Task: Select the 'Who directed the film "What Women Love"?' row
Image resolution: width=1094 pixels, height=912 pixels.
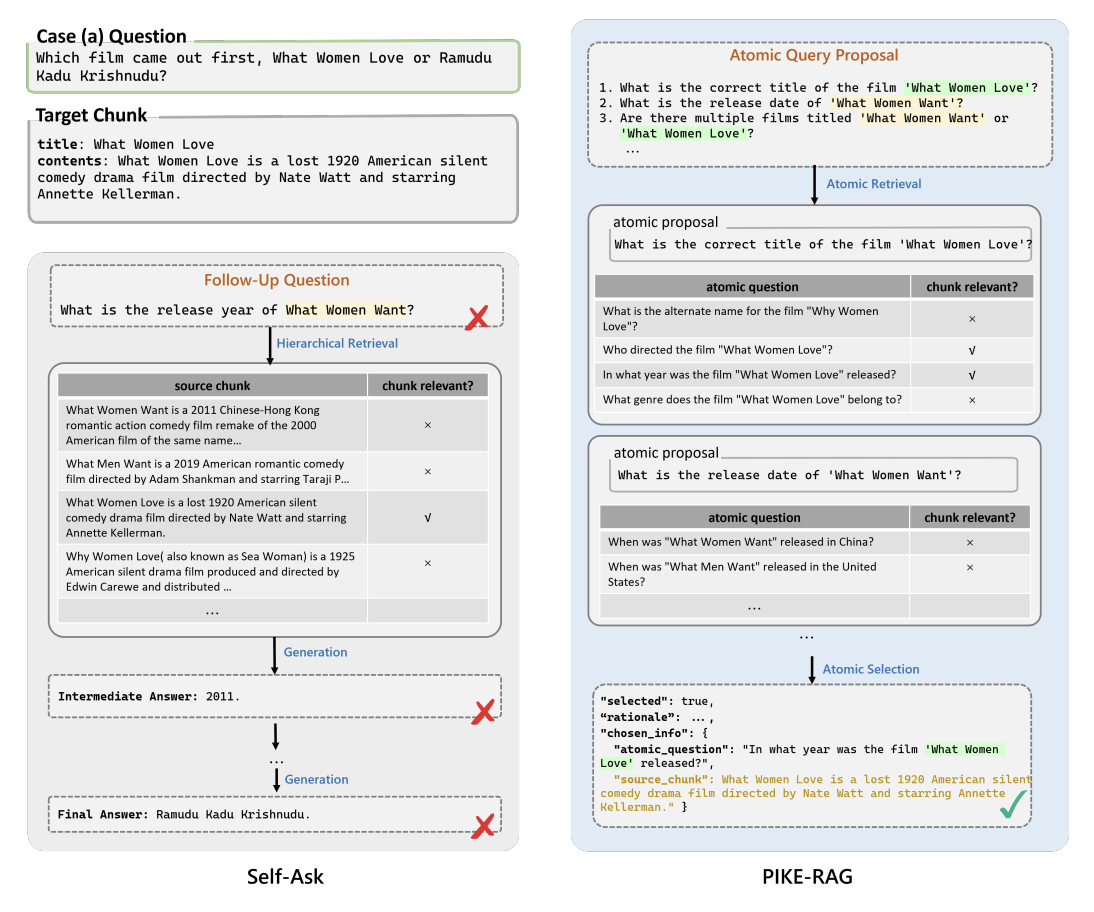Action: click(x=814, y=350)
